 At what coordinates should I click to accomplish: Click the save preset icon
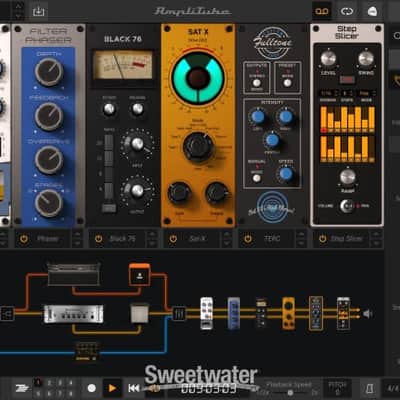(38, 11)
